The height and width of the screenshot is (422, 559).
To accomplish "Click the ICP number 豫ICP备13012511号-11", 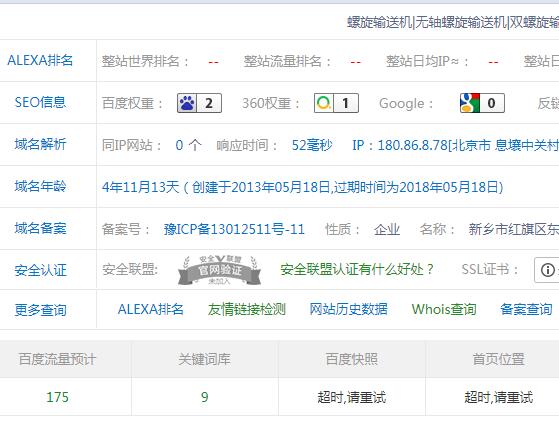I will (x=234, y=229).
